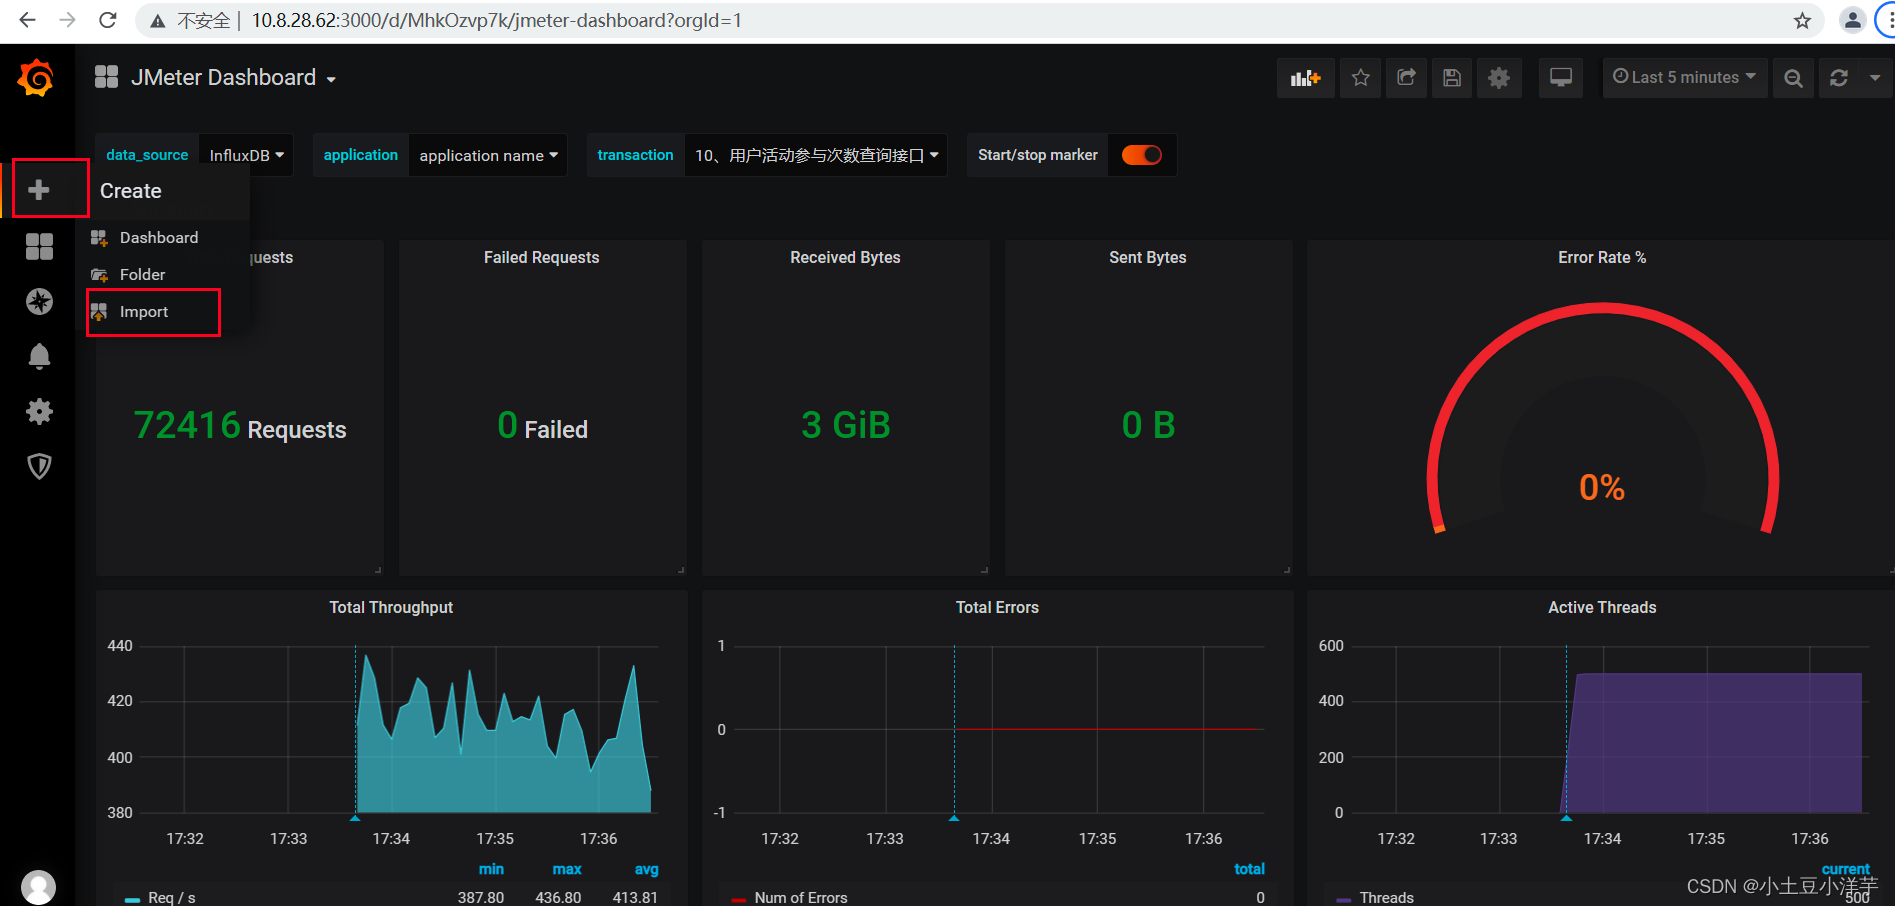Click the data_source variable label
Viewport: 1895px width, 906px height.
click(147, 155)
